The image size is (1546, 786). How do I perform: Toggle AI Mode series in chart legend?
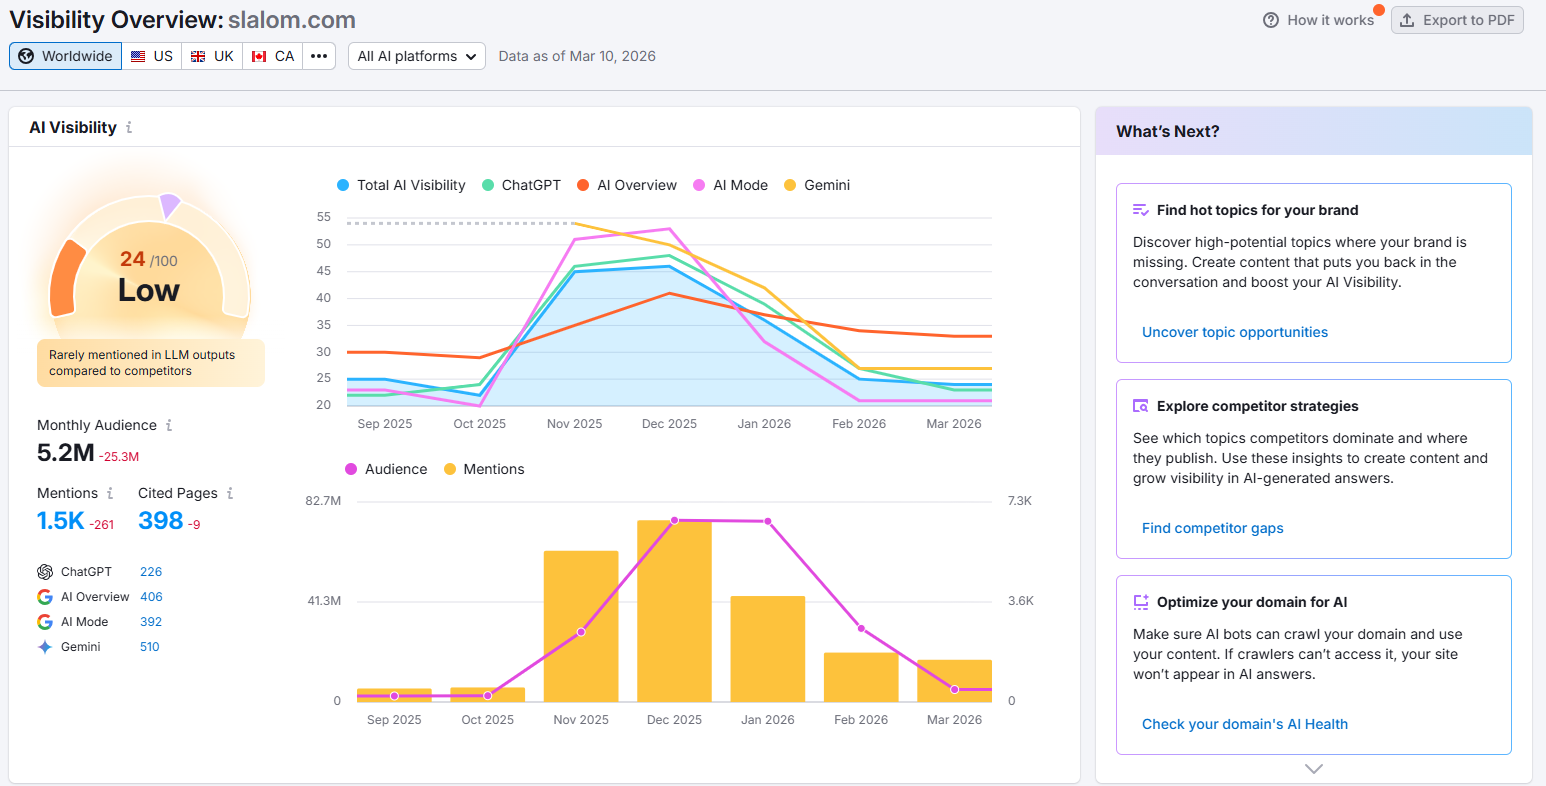[731, 185]
